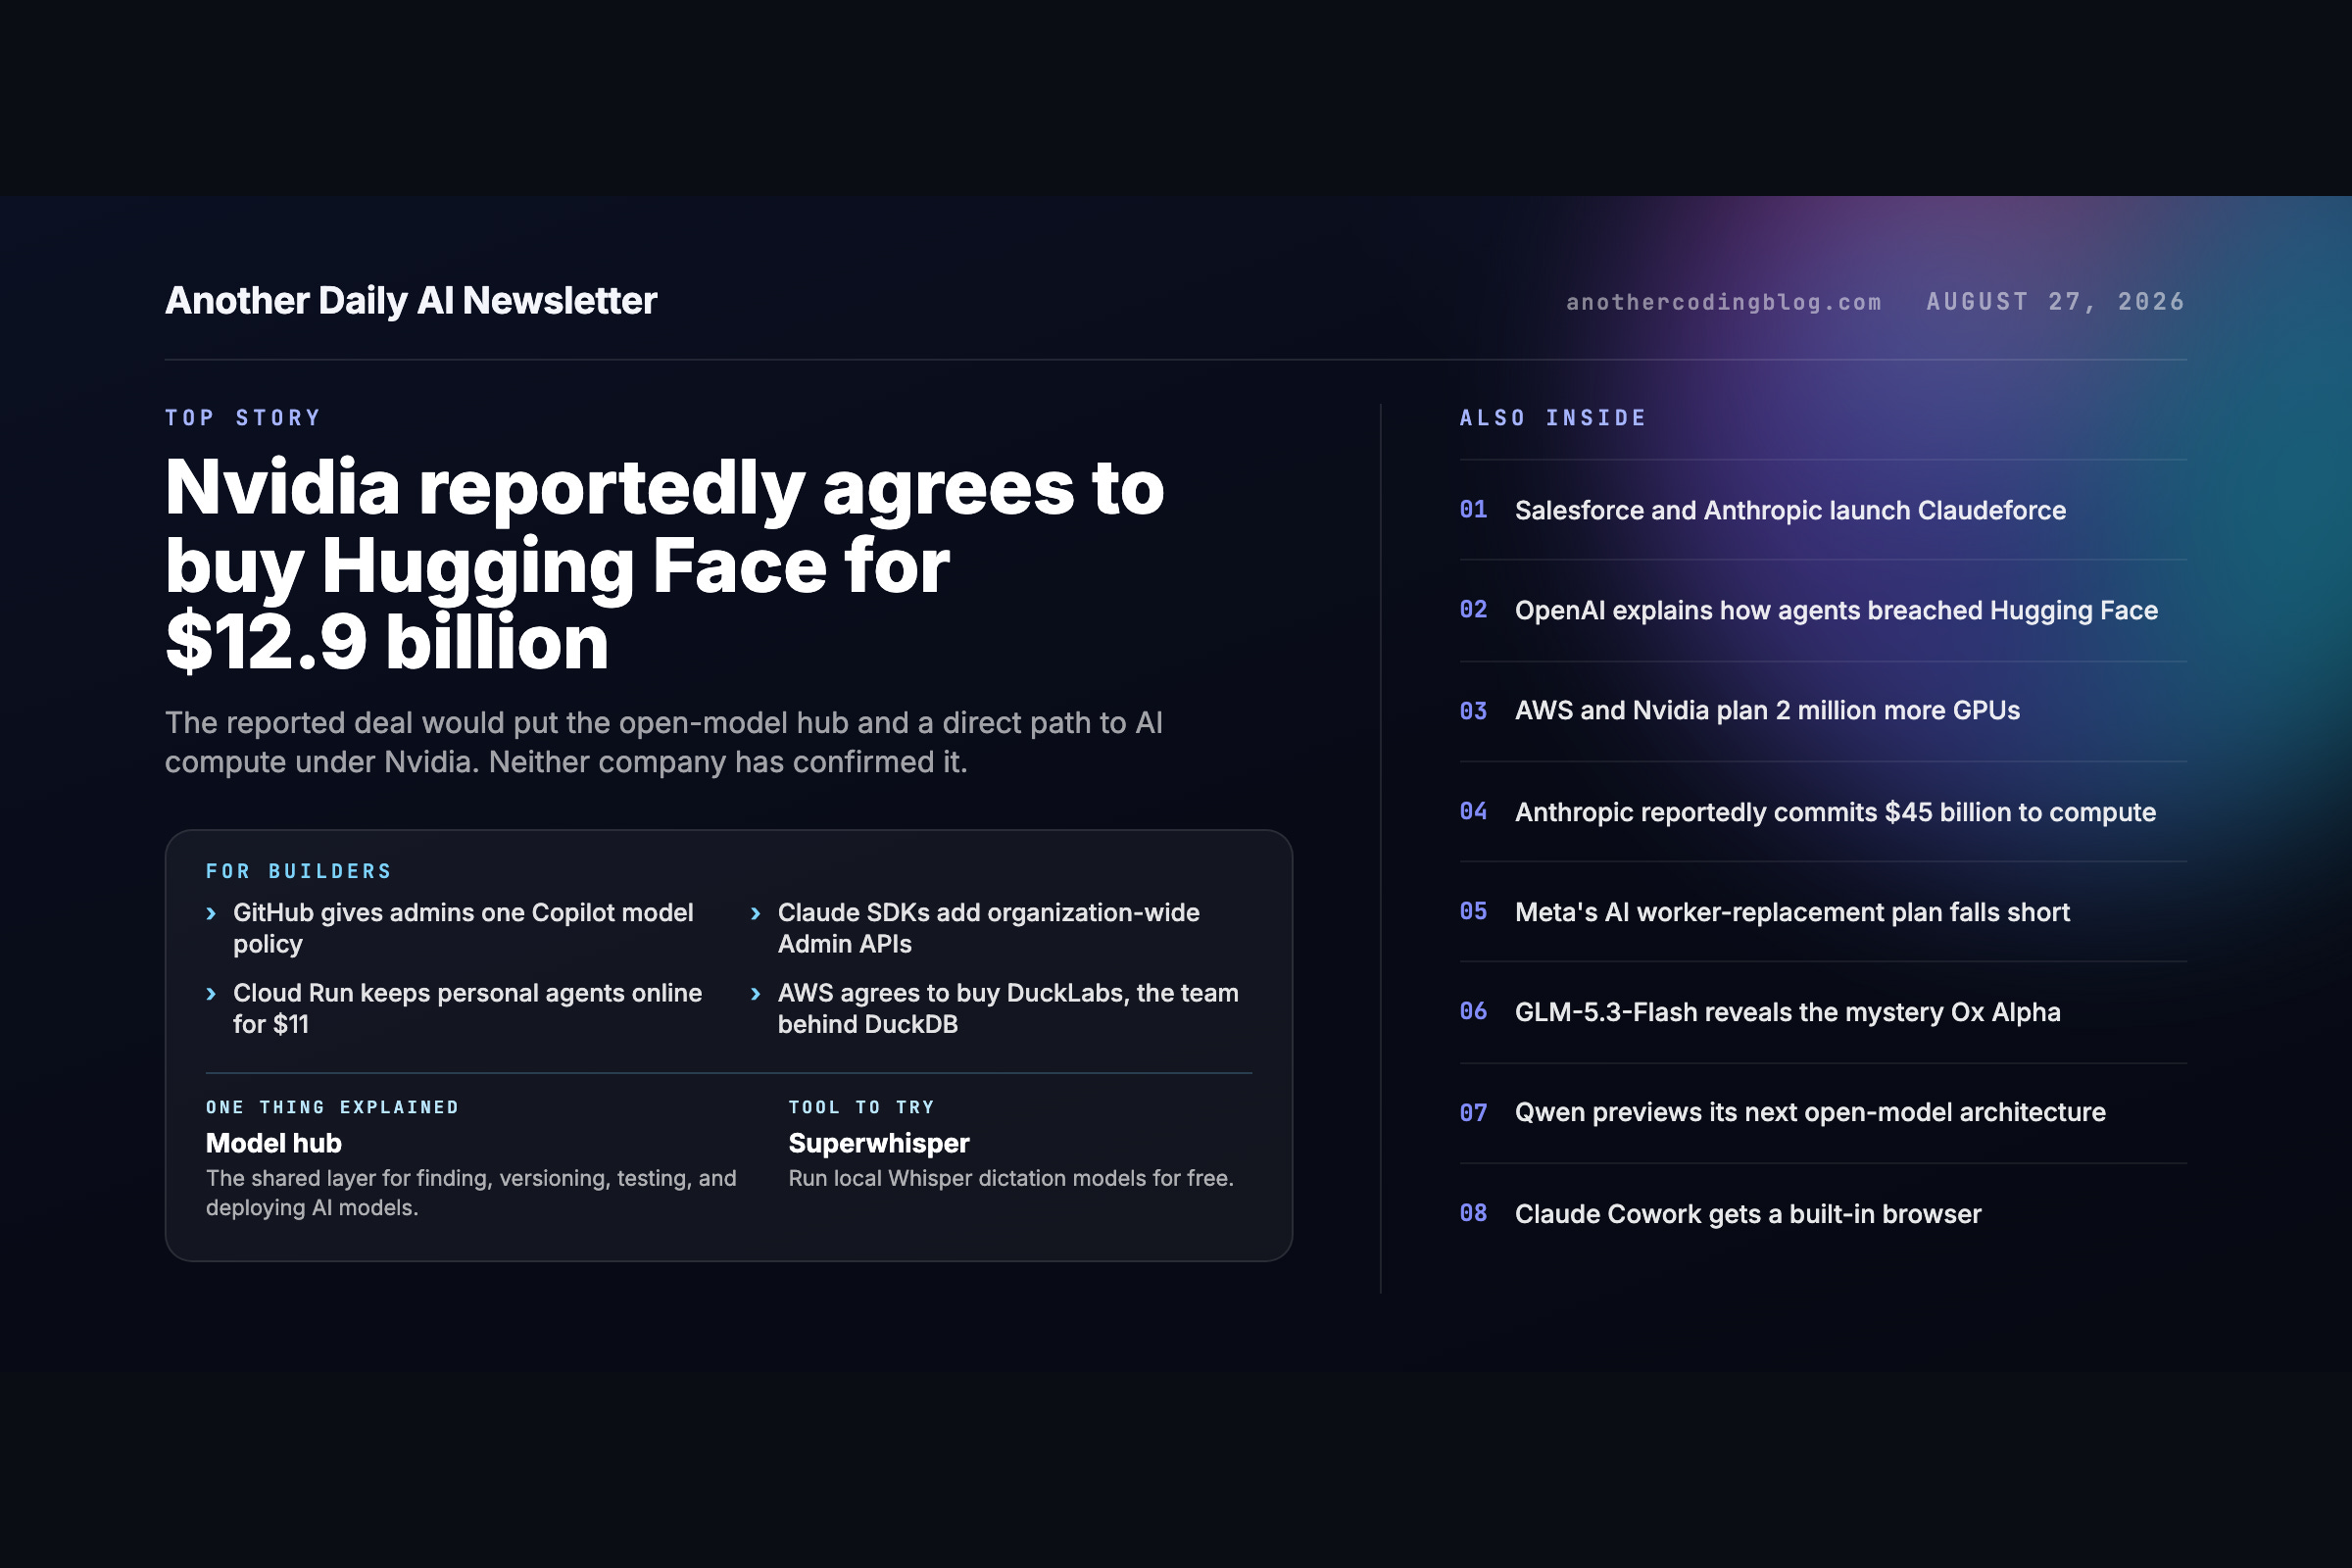This screenshot has width=2352, height=1568.
Task: Click chevron beside GitHub Copilot policy item
Action: (x=211, y=913)
